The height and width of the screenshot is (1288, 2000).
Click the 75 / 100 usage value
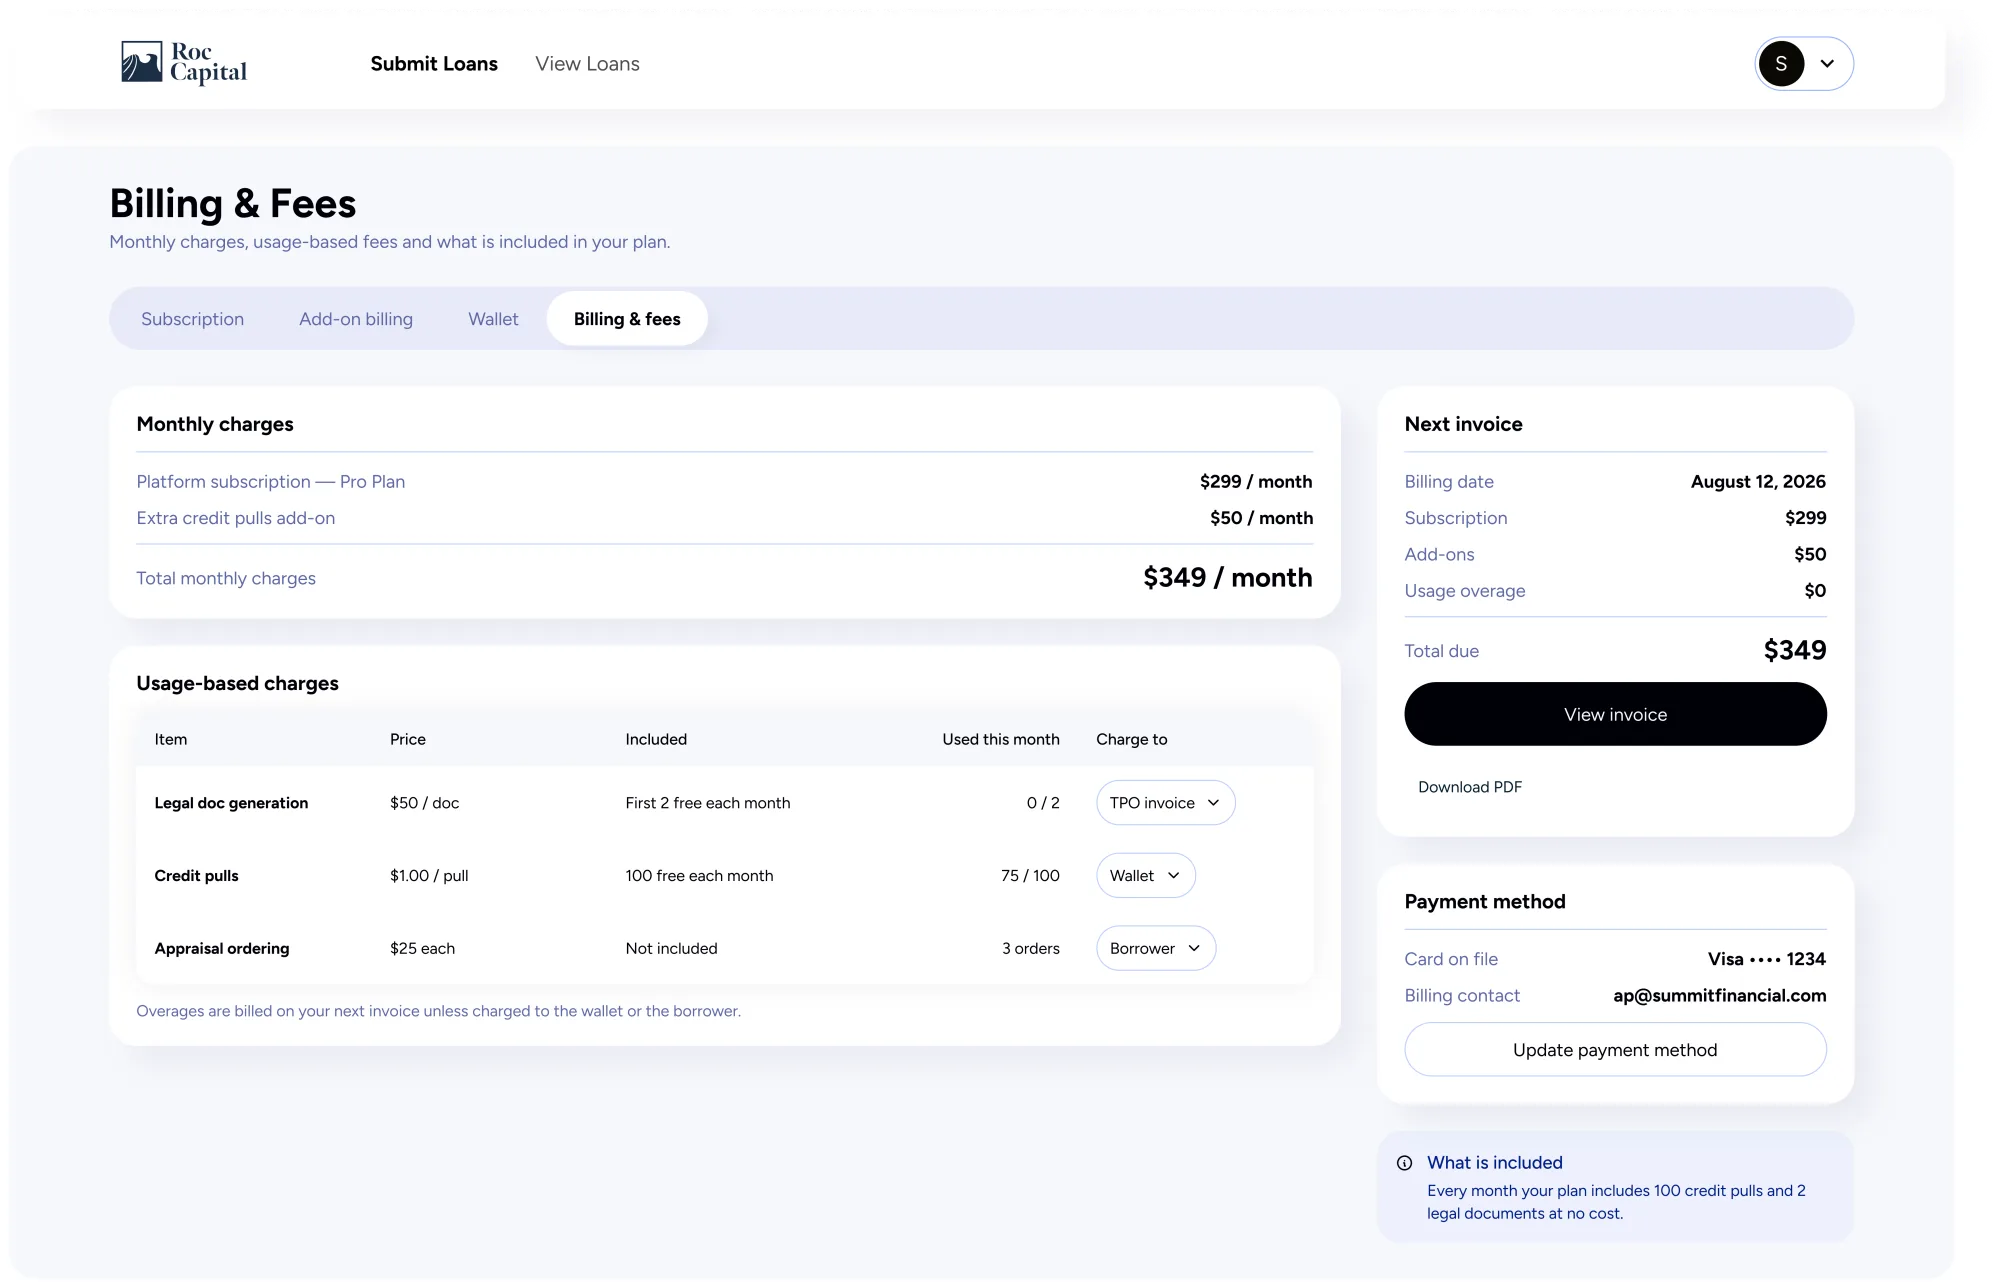point(1030,876)
